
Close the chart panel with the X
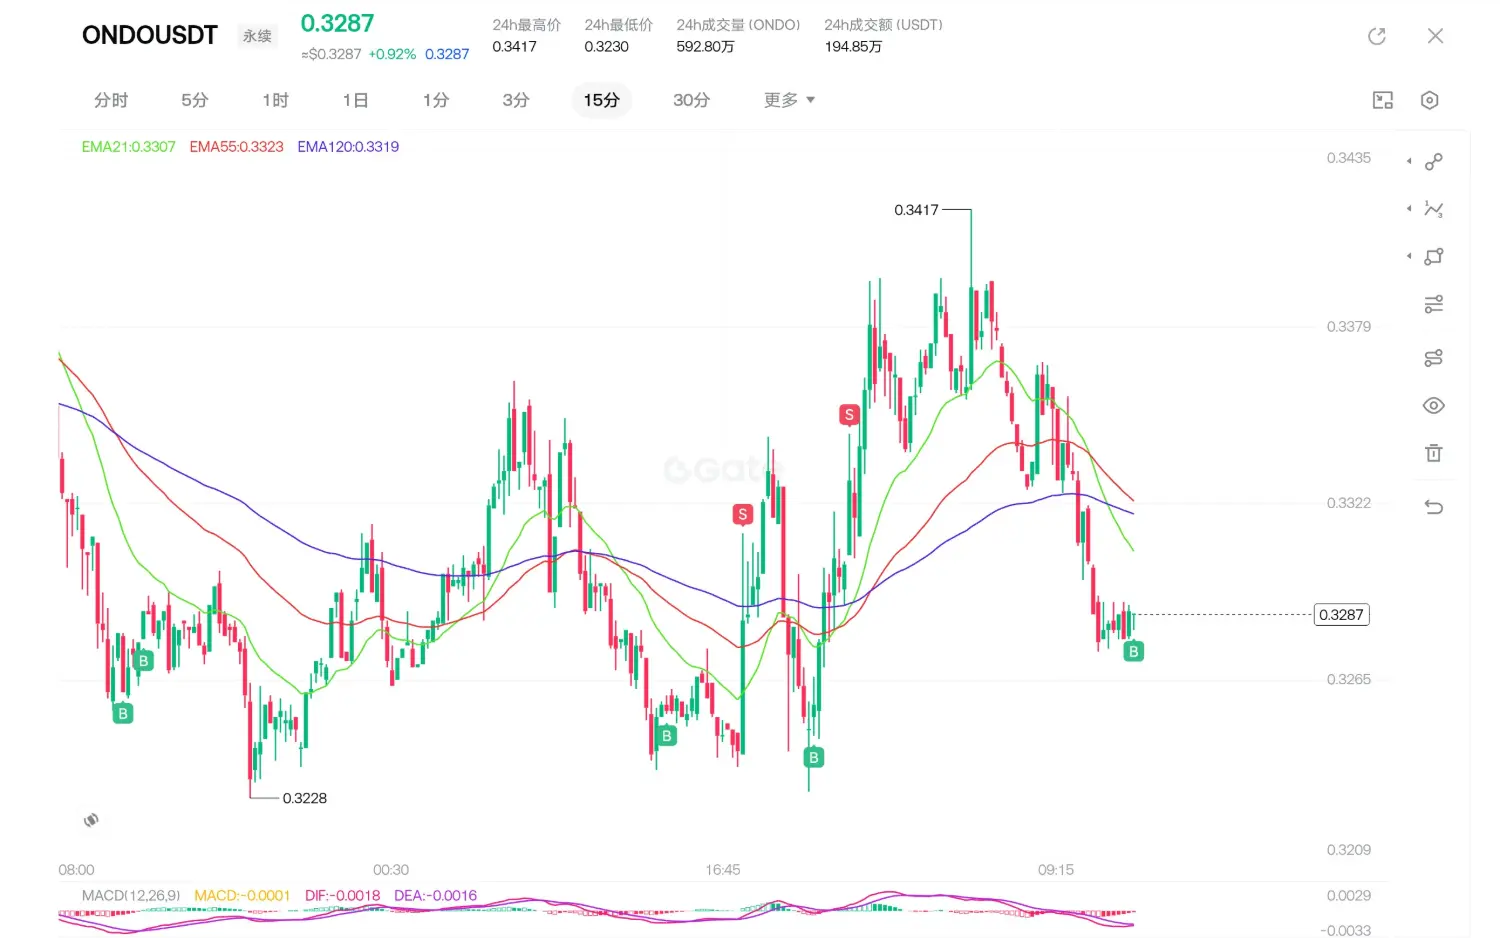1435,36
